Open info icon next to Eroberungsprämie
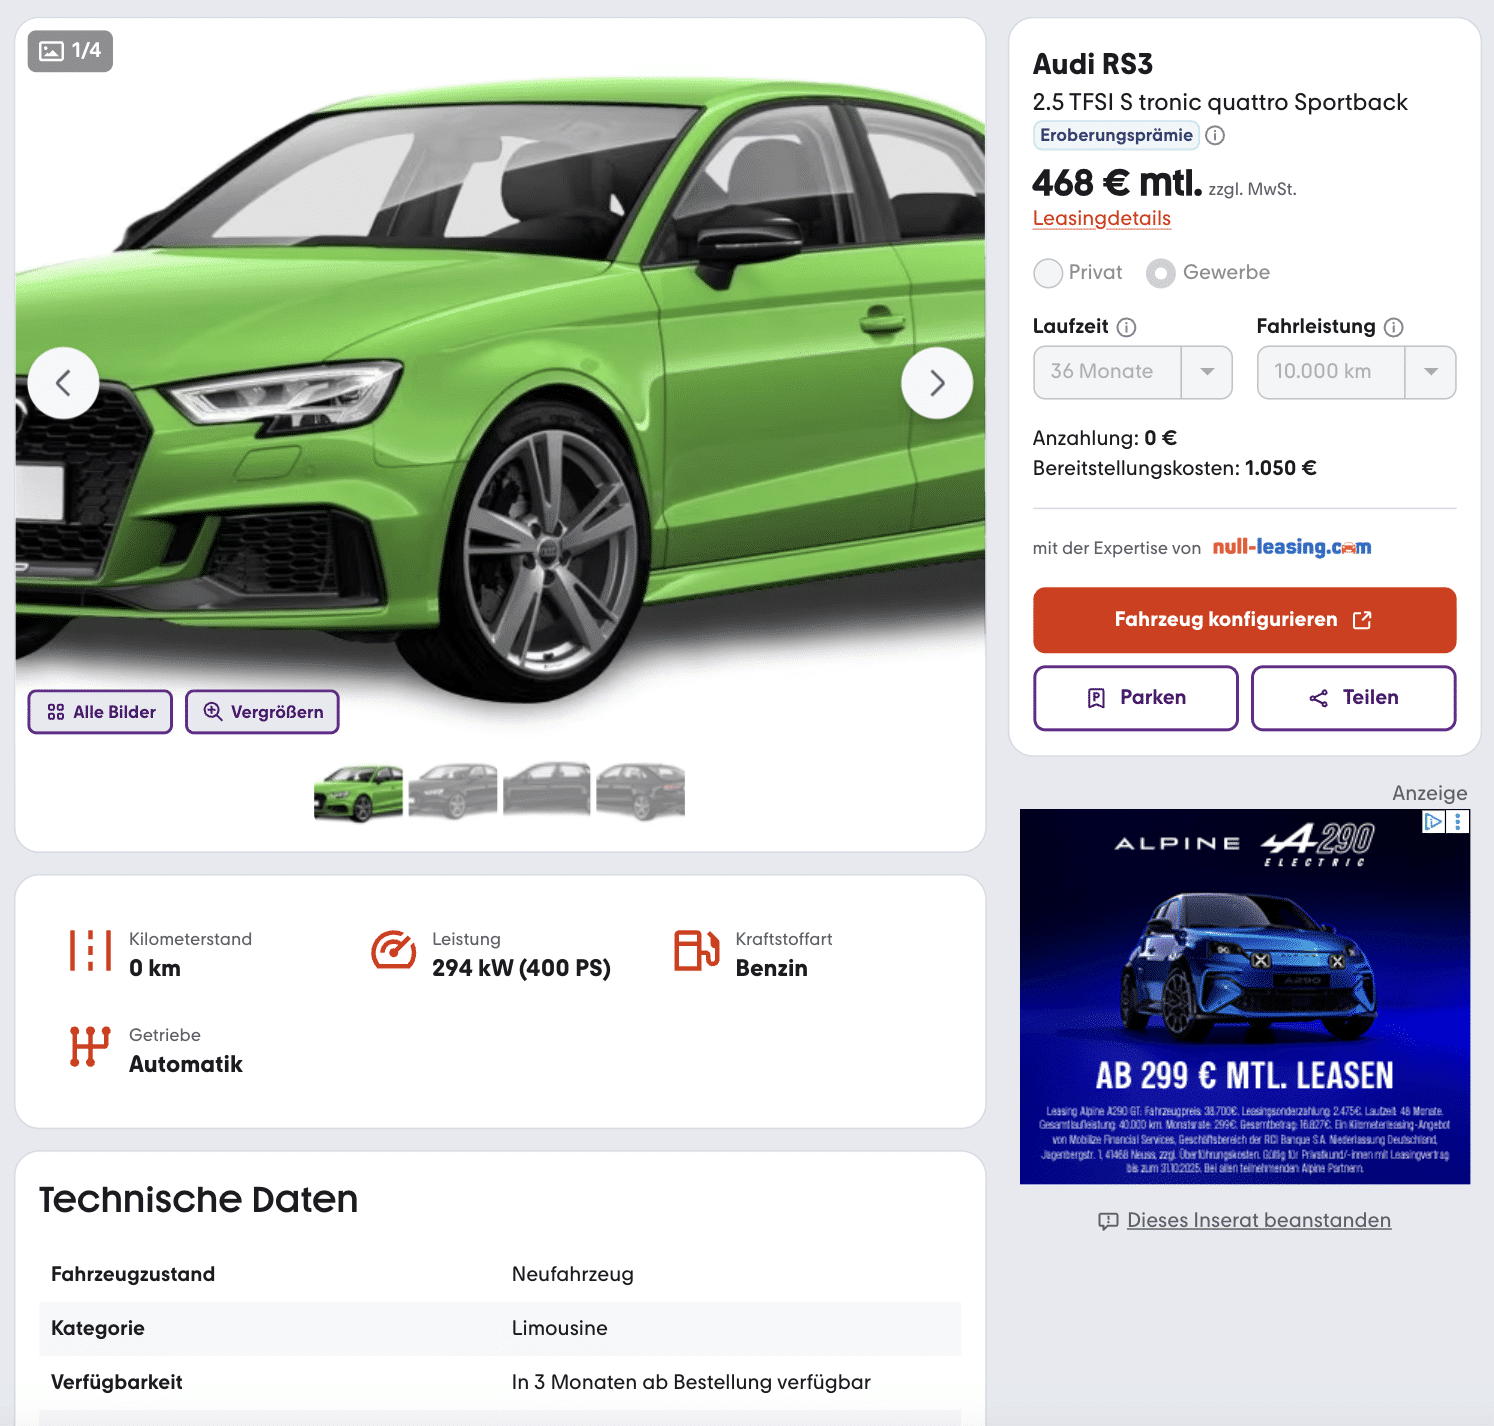 tap(1215, 135)
